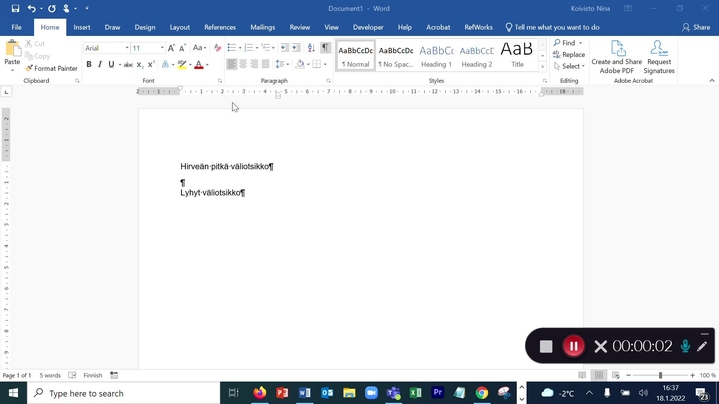The width and height of the screenshot is (719, 404).
Task: Switch to Web Layout view
Action: [x=616, y=375]
